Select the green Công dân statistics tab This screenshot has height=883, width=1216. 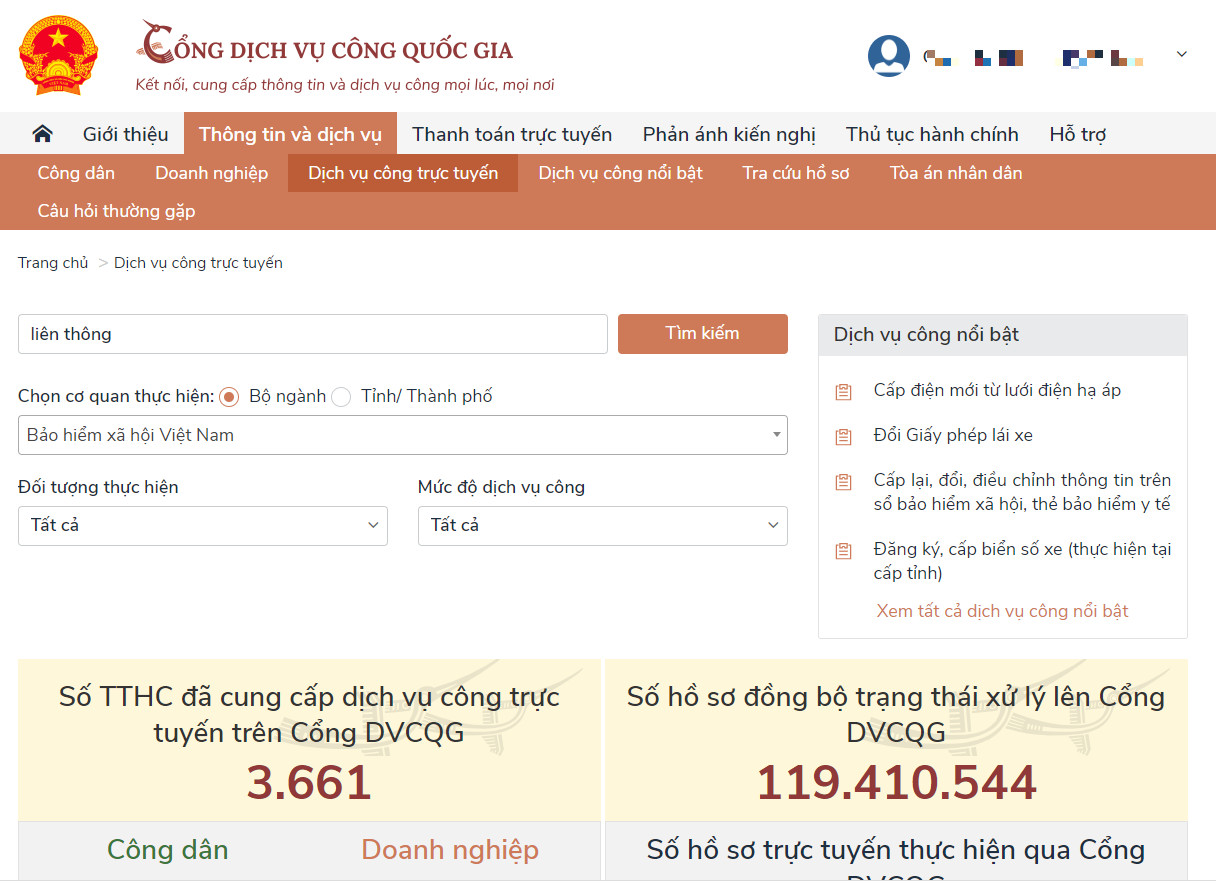point(168,850)
